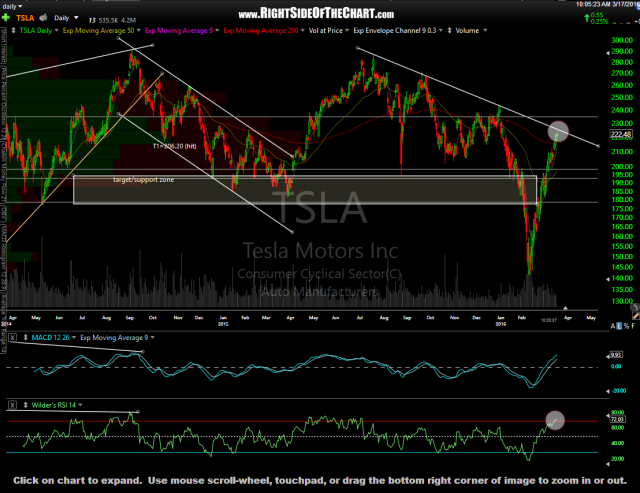The image size is (640, 493).
Task: Toggle logarithmic scale 'L' button
Action: point(619,326)
